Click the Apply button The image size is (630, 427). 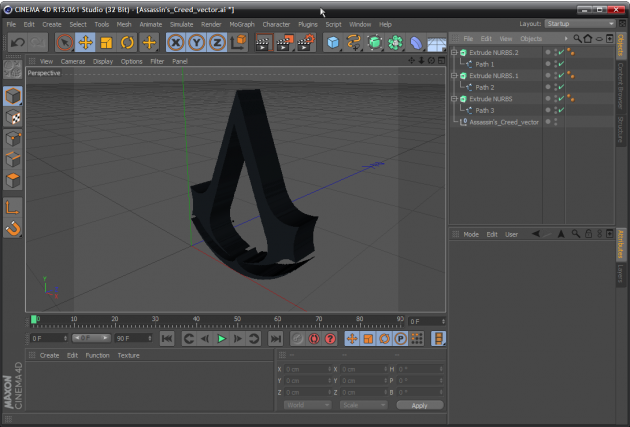419,405
